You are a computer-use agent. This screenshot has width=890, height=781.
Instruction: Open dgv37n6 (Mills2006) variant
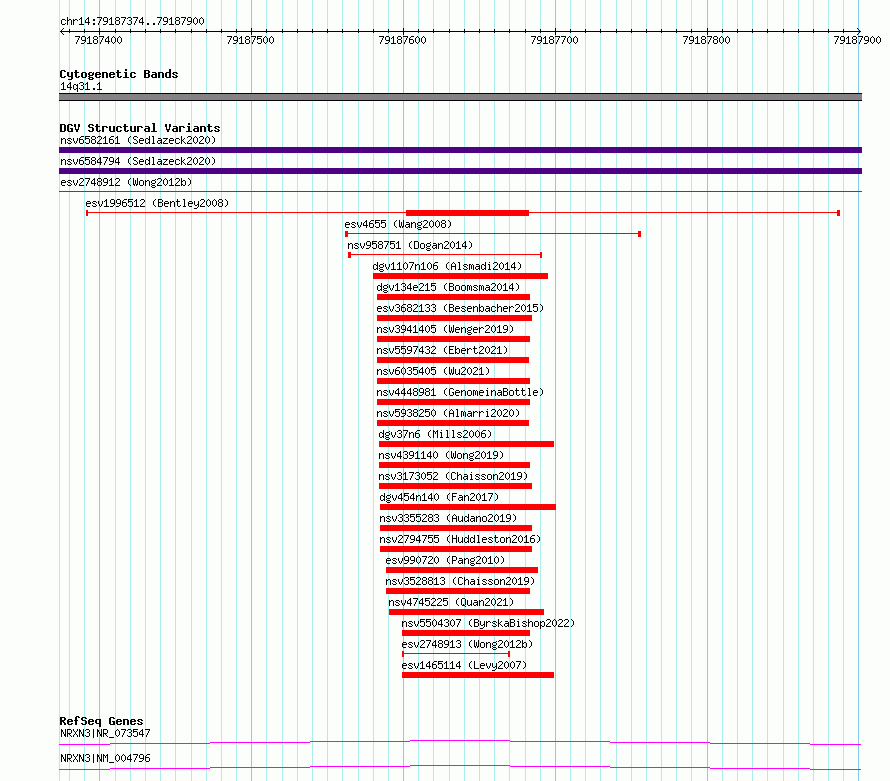tap(435, 434)
